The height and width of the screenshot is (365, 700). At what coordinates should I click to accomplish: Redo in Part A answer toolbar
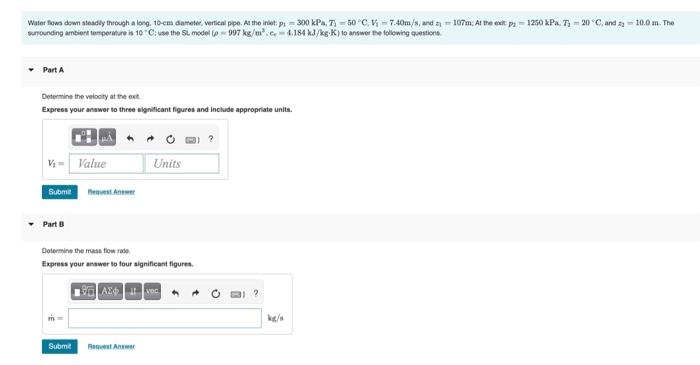[x=150, y=139]
